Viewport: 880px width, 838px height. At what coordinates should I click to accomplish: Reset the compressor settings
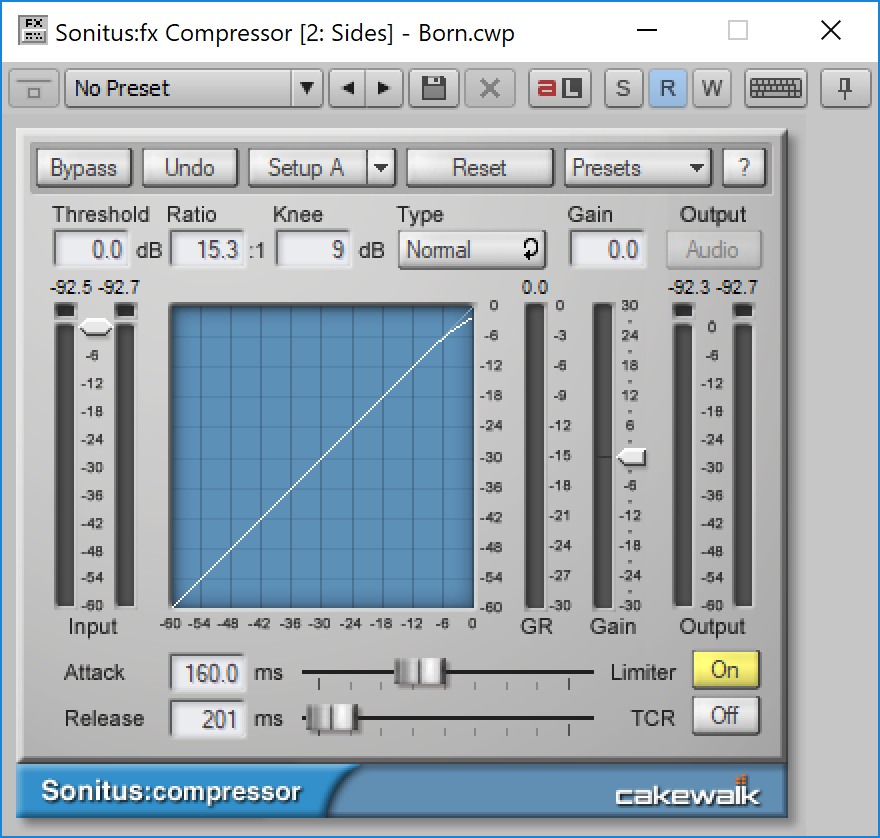pyautogui.click(x=479, y=167)
